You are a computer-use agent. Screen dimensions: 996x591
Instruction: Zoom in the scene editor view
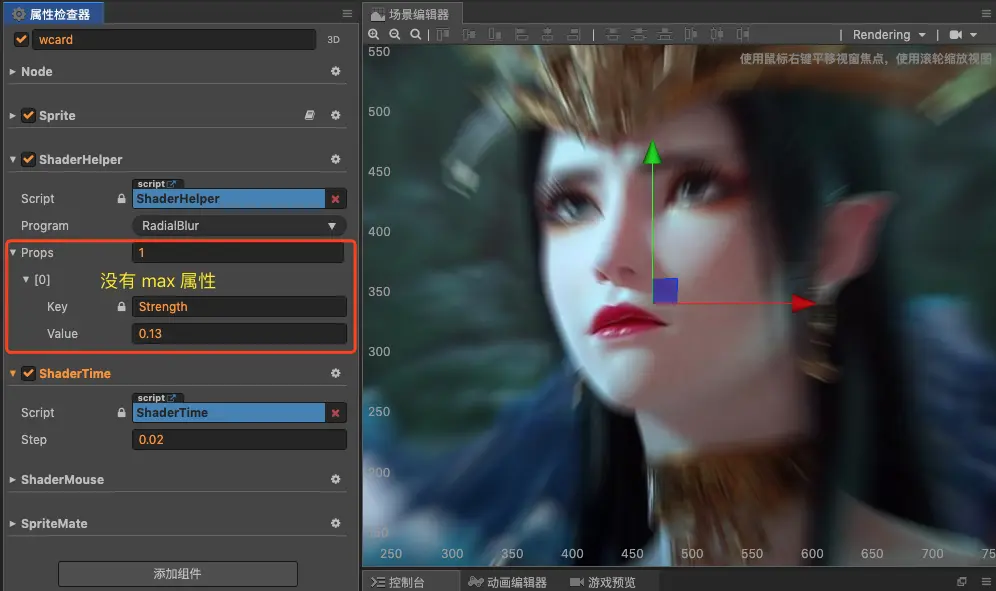click(374, 34)
